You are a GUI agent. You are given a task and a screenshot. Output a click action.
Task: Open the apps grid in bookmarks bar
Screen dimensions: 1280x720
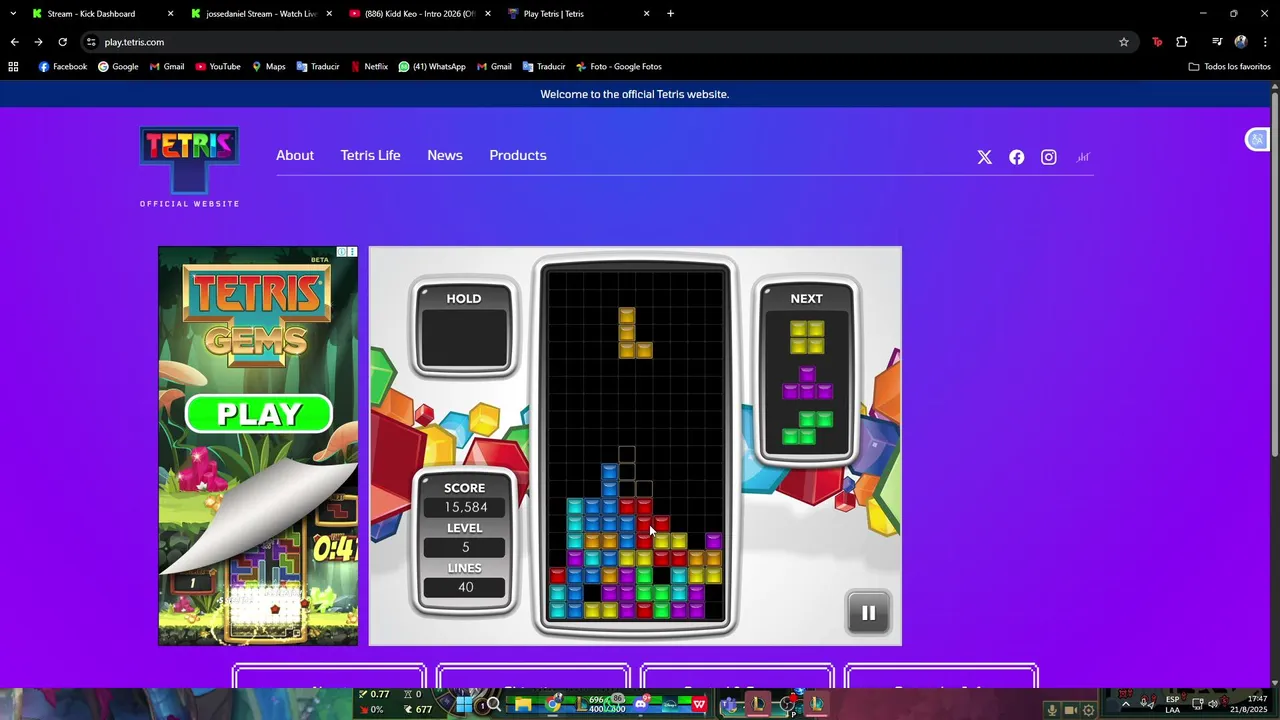pos(13,67)
